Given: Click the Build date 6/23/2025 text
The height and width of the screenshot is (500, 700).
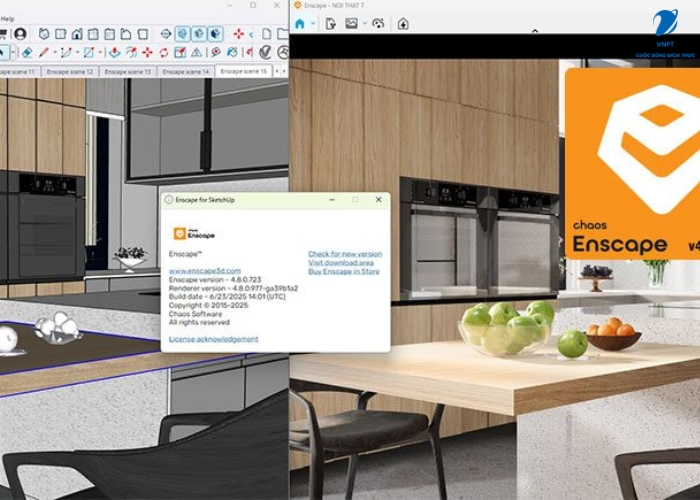Looking at the screenshot, I should tap(227, 296).
